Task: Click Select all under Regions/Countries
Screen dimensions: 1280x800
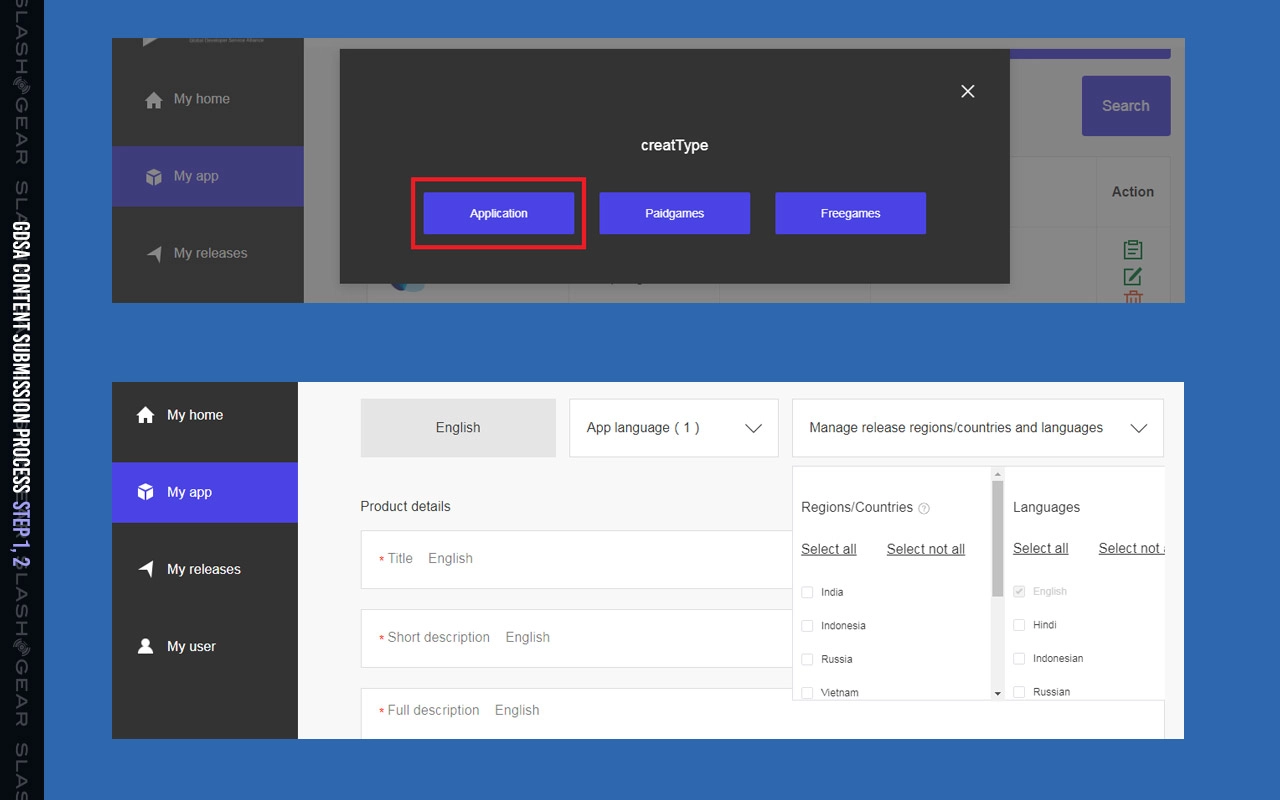Action: pyautogui.click(x=828, y=549)
